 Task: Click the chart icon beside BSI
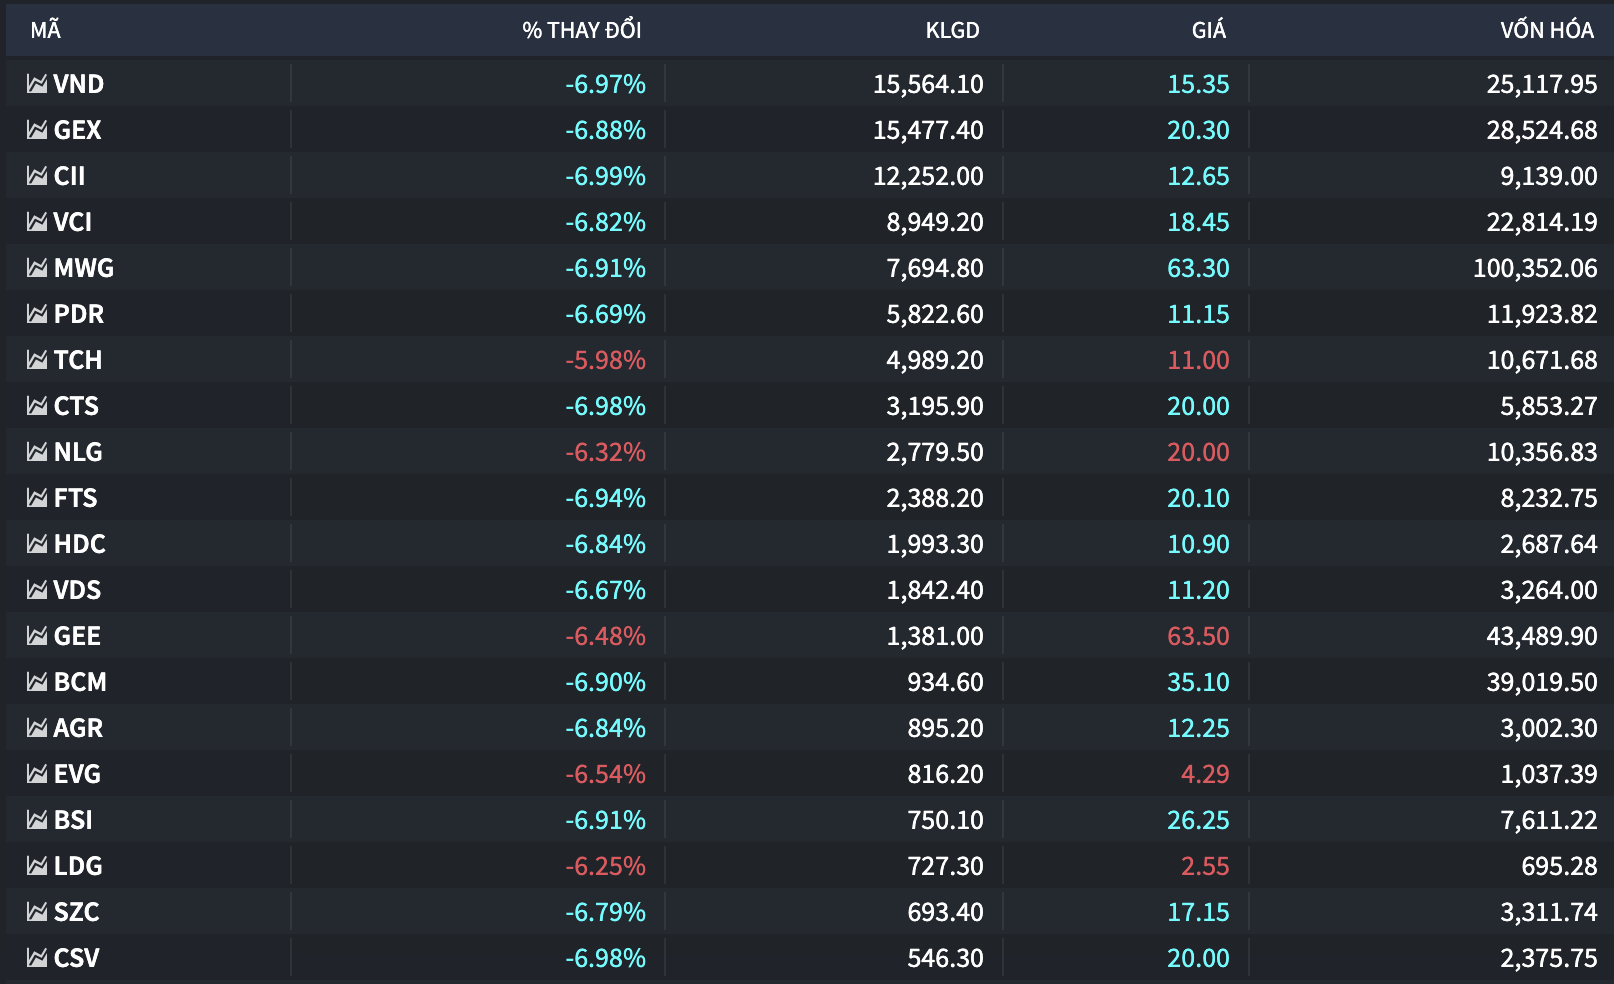(37, 820)
